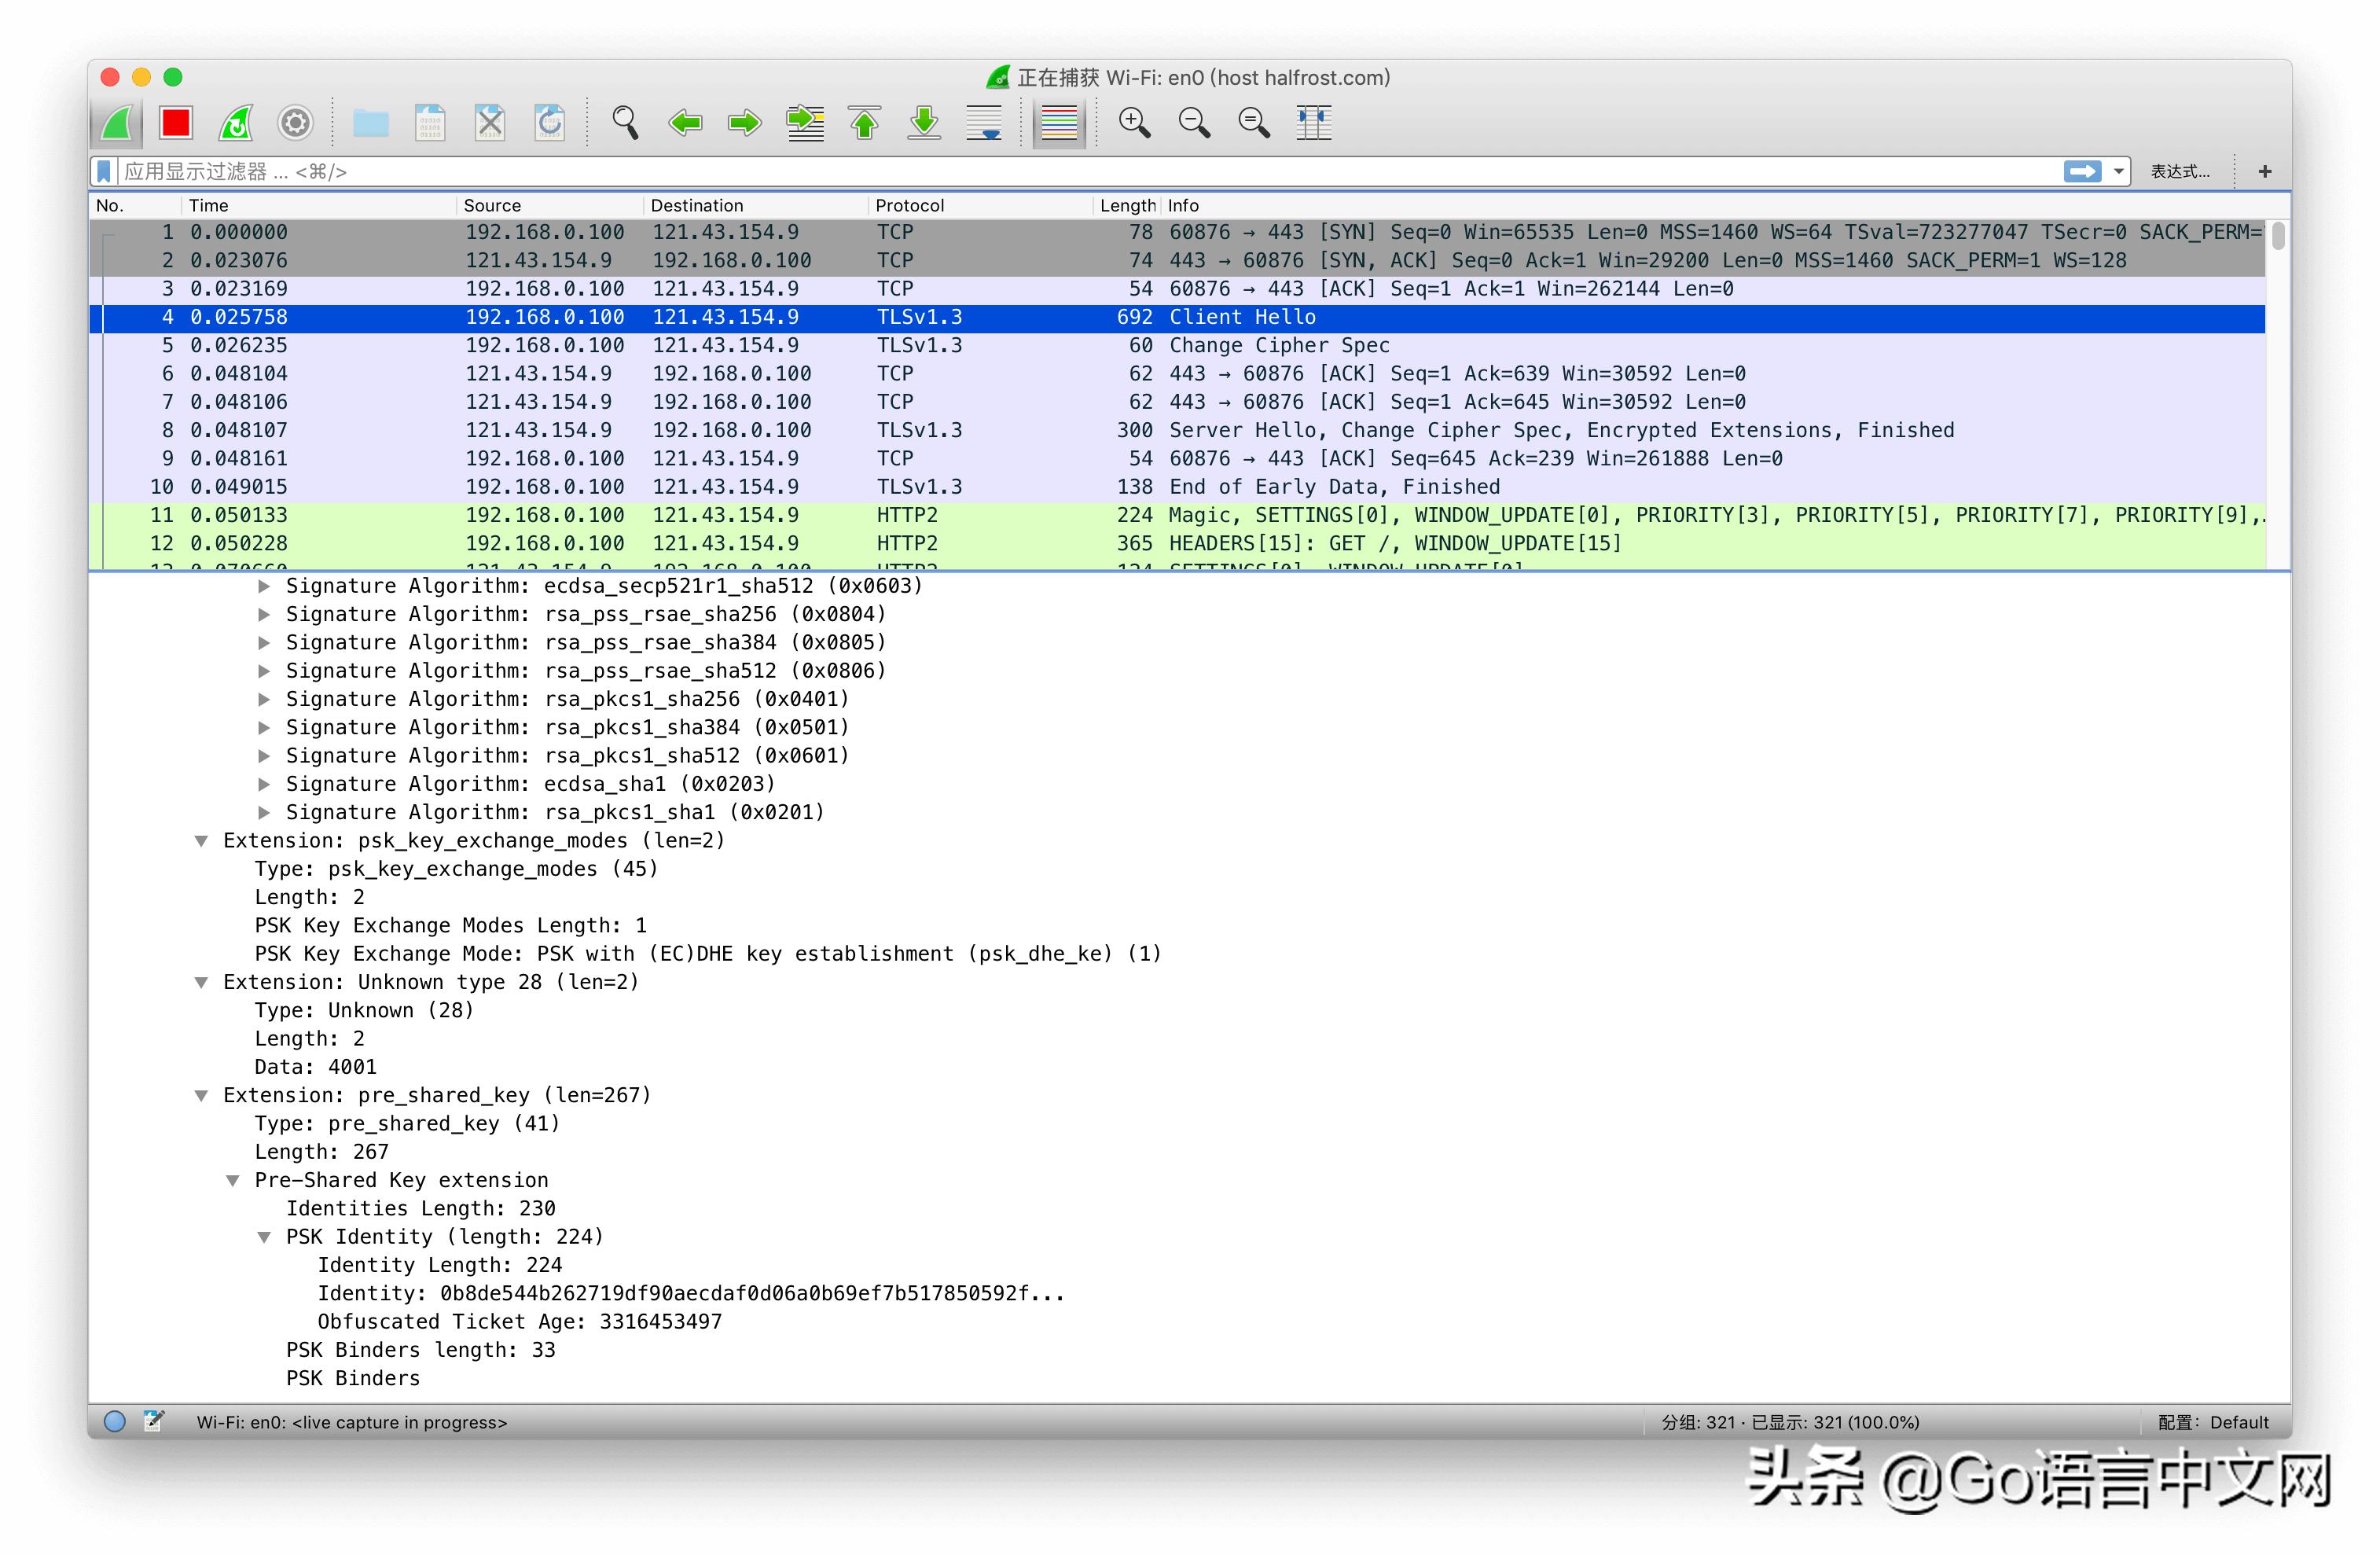2380x1555 pixels.
Task: Collapse the psk_key_exchange_modes extension
Action: click(201, 841)
